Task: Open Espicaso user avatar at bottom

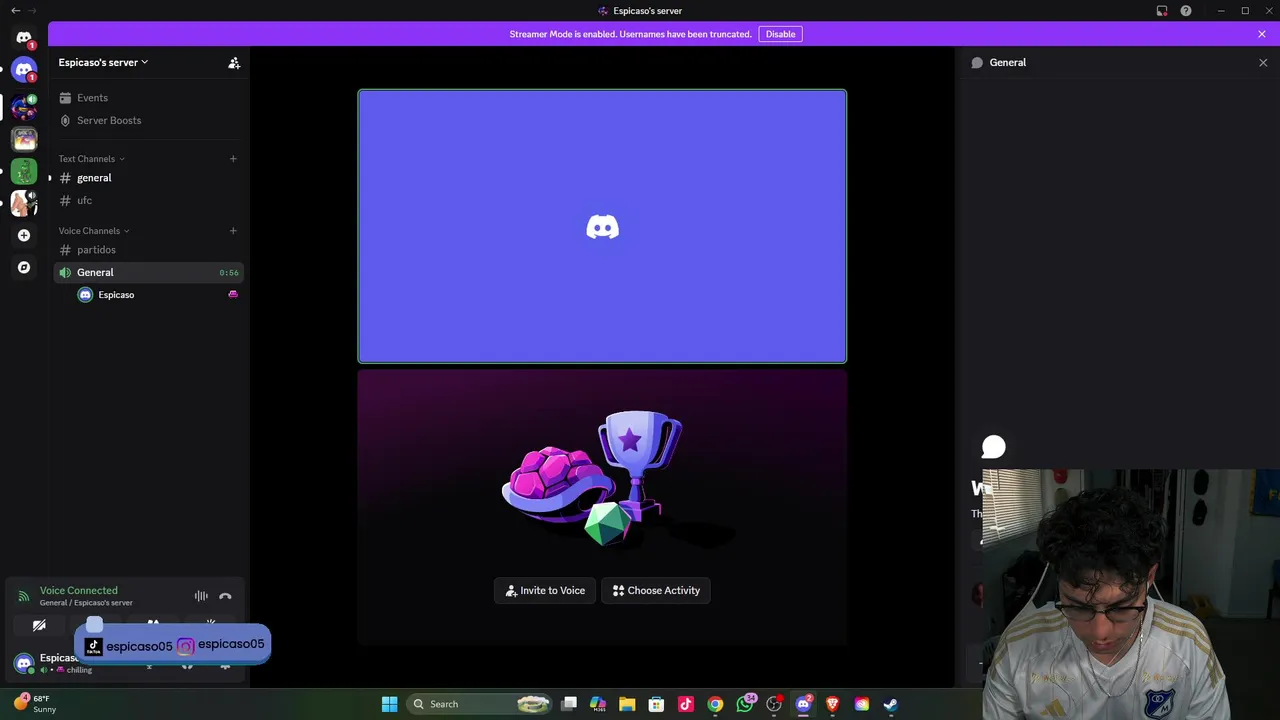Action: point(24,663)
